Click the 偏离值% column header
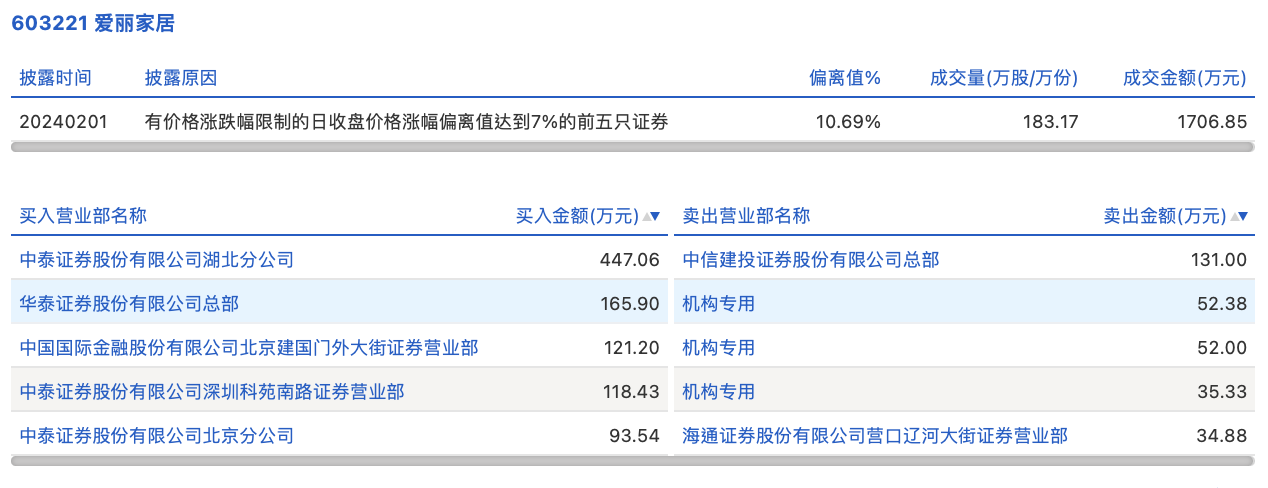Image resolution: width=1268 pixels, height=488 pixels. tap(845, 78)
